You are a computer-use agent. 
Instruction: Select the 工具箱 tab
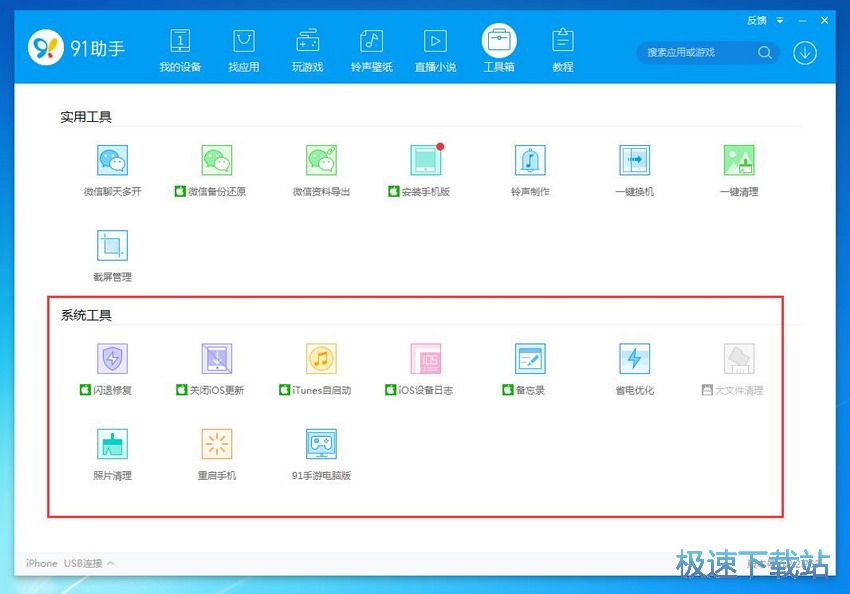[499, 49]
